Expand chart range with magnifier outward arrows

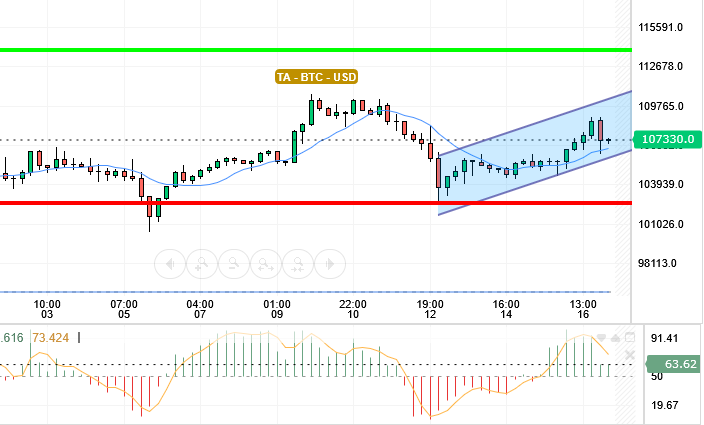point(266,264)
